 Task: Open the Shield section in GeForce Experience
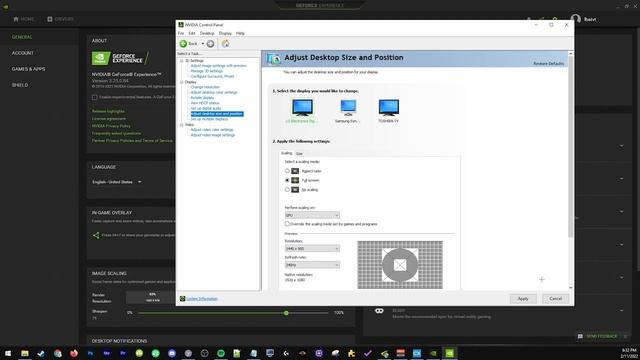point(20,85)
